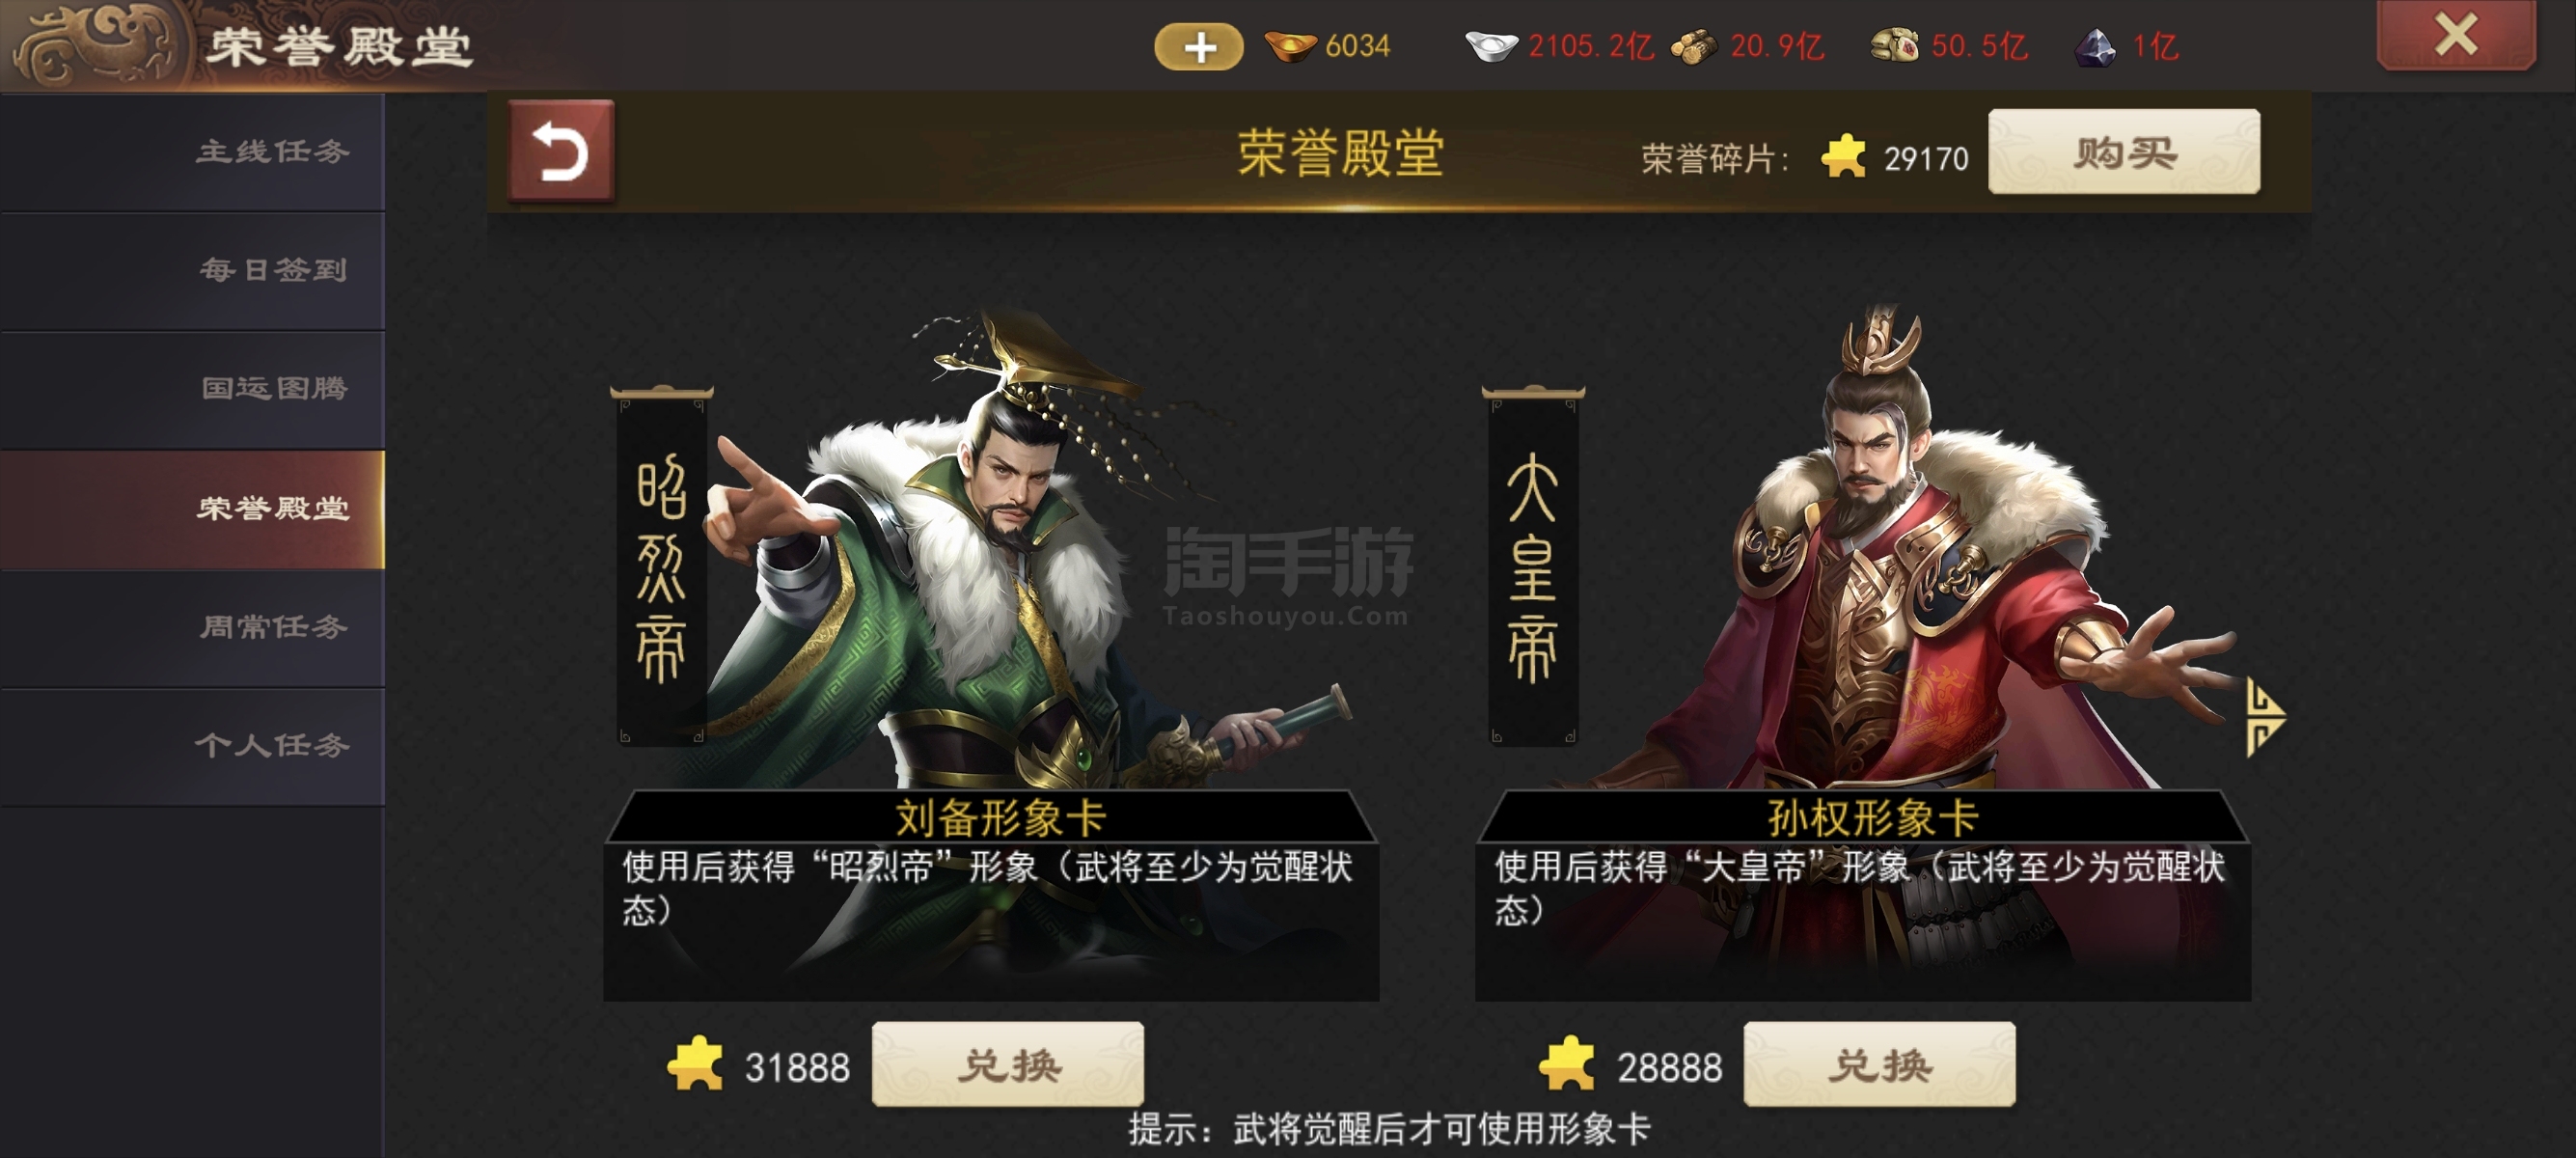
Task: Redeem the 刘备形象卡 with 兑换
Action: (x=1007, y=1064)
